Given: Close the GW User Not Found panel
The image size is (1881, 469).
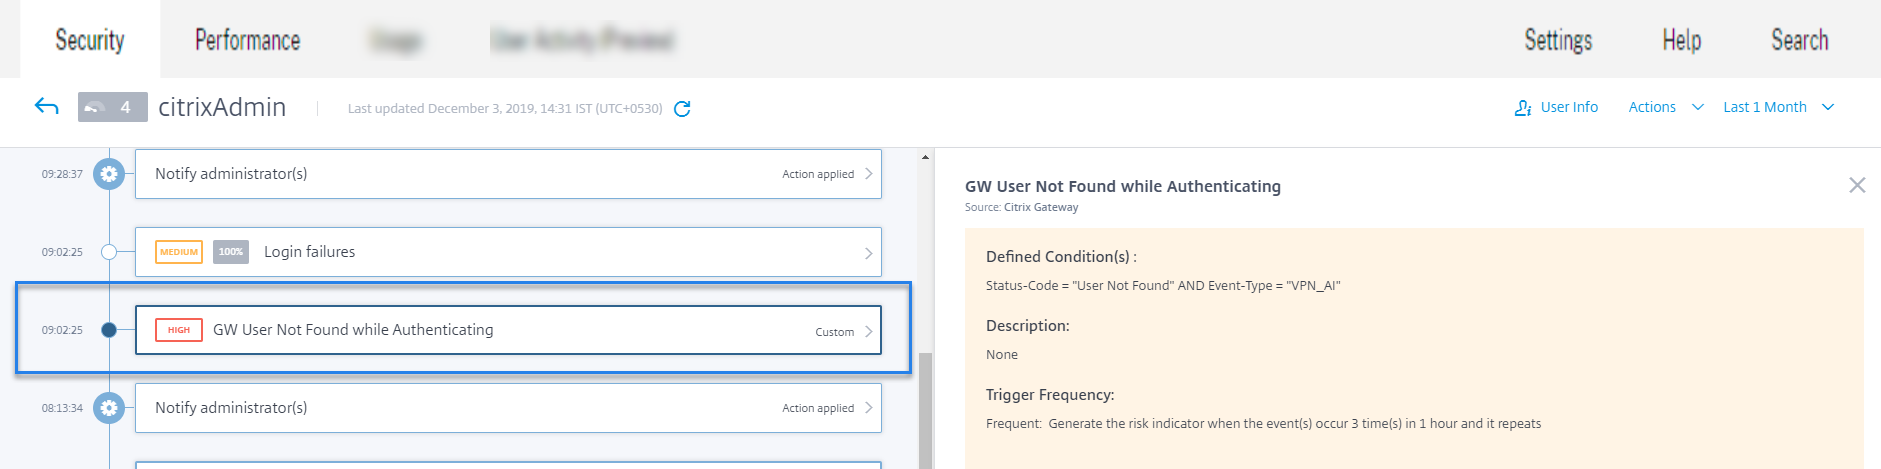Looking at the screenshot, I should 1857,185.
